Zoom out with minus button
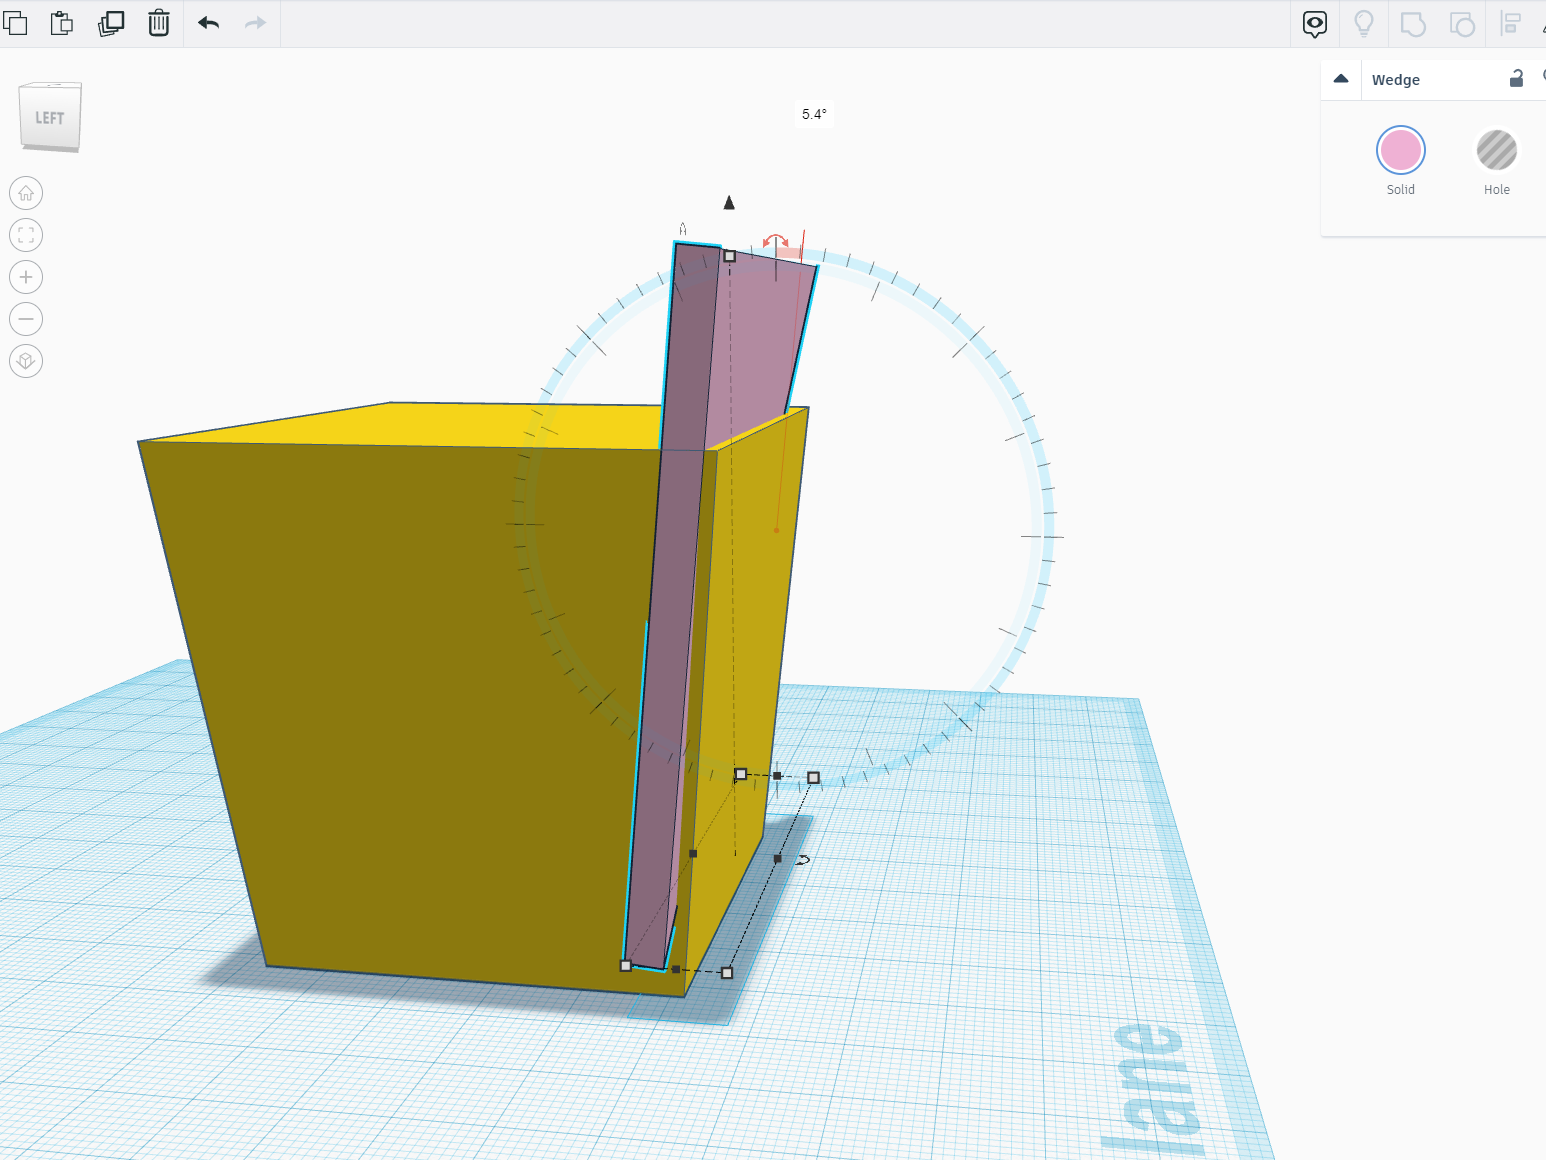1546x1160 pixels. [26, 319]
